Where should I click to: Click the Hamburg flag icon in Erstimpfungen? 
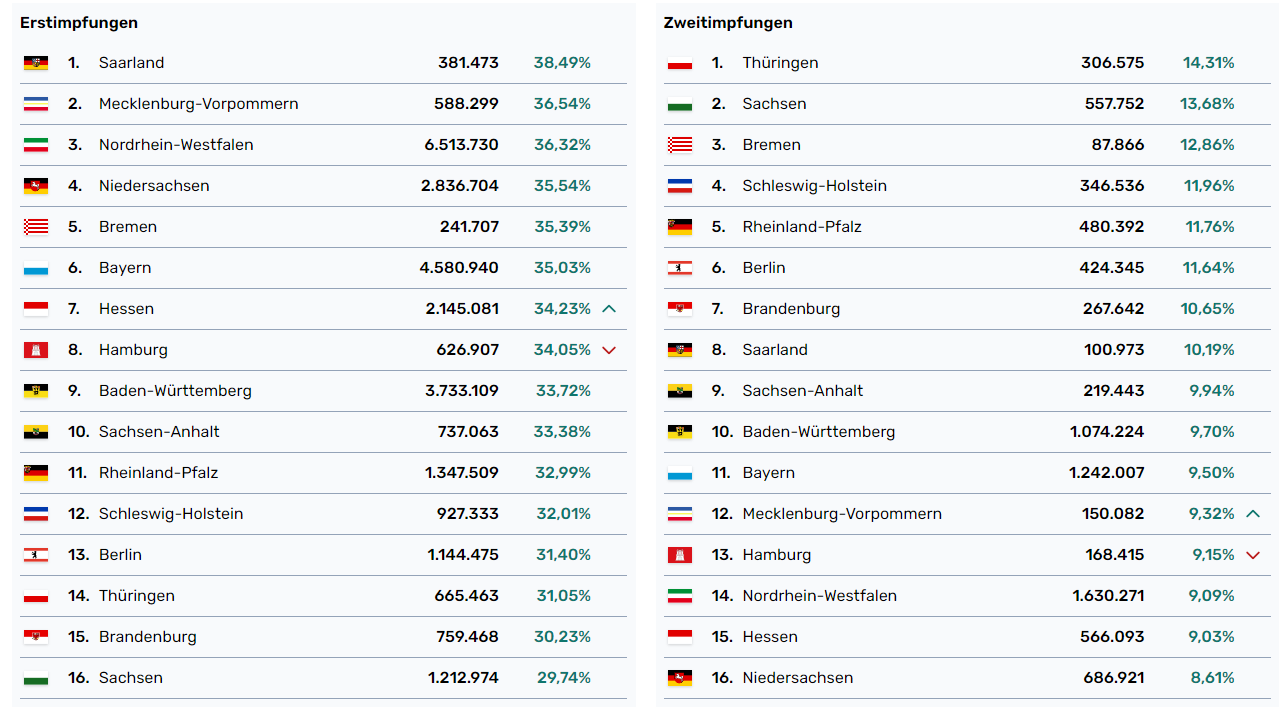(36, 350)
